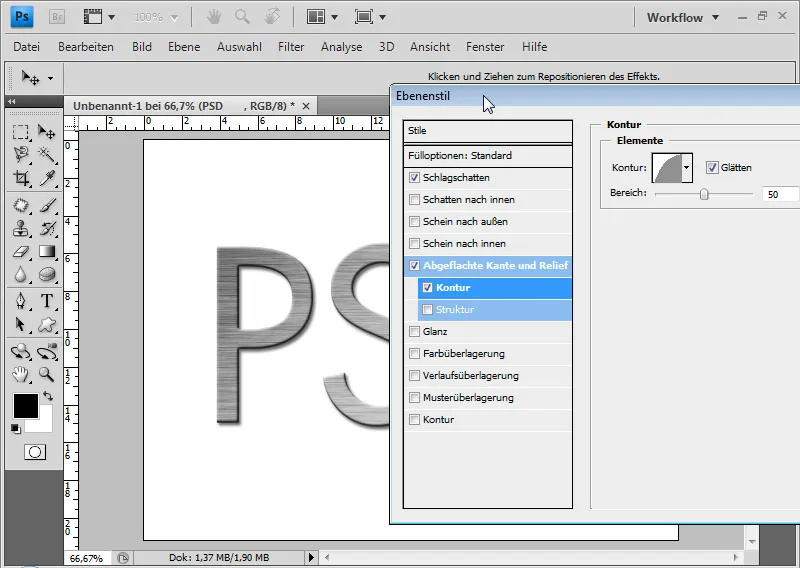Uncheck the highlighted Kontur sub-item checkbox

click(x=428, y=287)
